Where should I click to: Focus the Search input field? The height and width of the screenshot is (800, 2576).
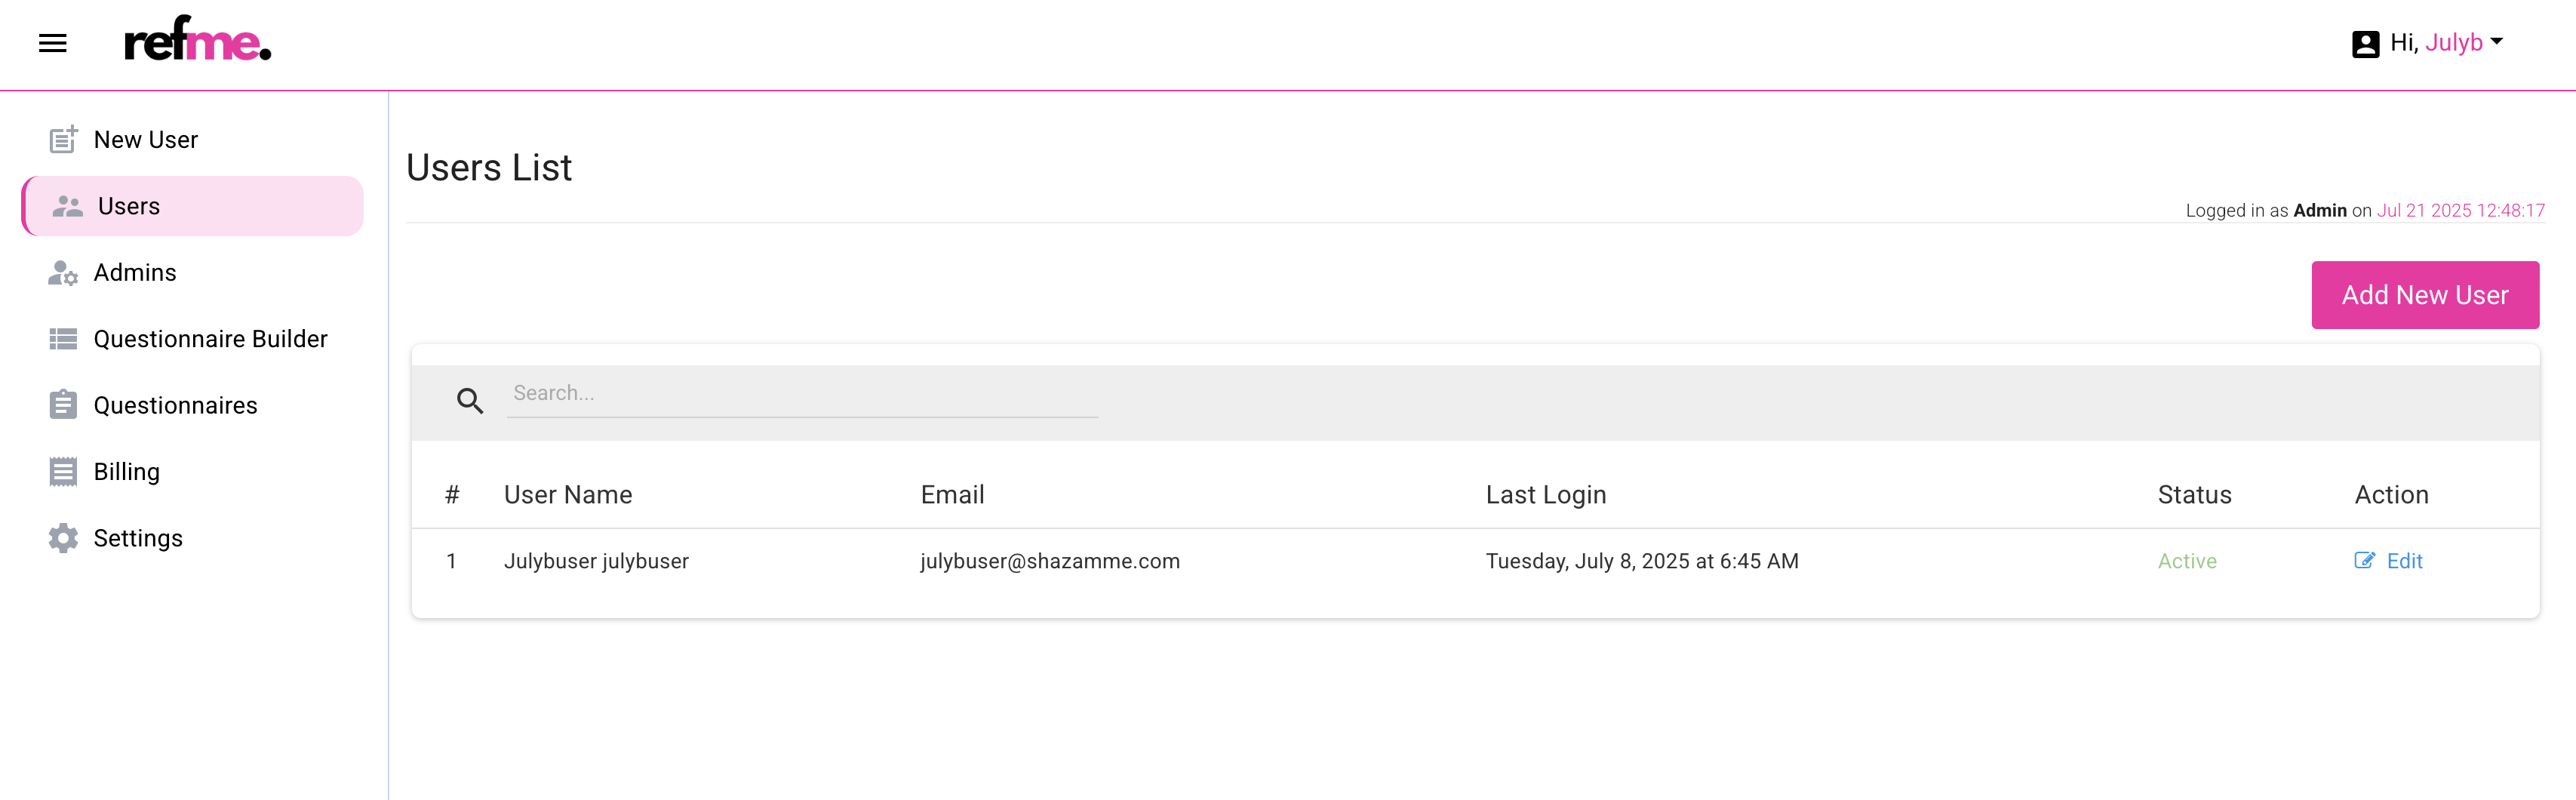coord(802,394)
